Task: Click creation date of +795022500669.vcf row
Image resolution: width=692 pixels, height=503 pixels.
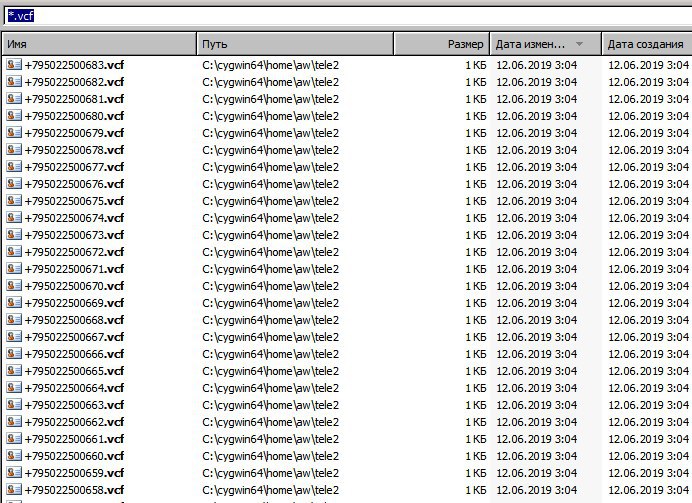Action: 649,303
